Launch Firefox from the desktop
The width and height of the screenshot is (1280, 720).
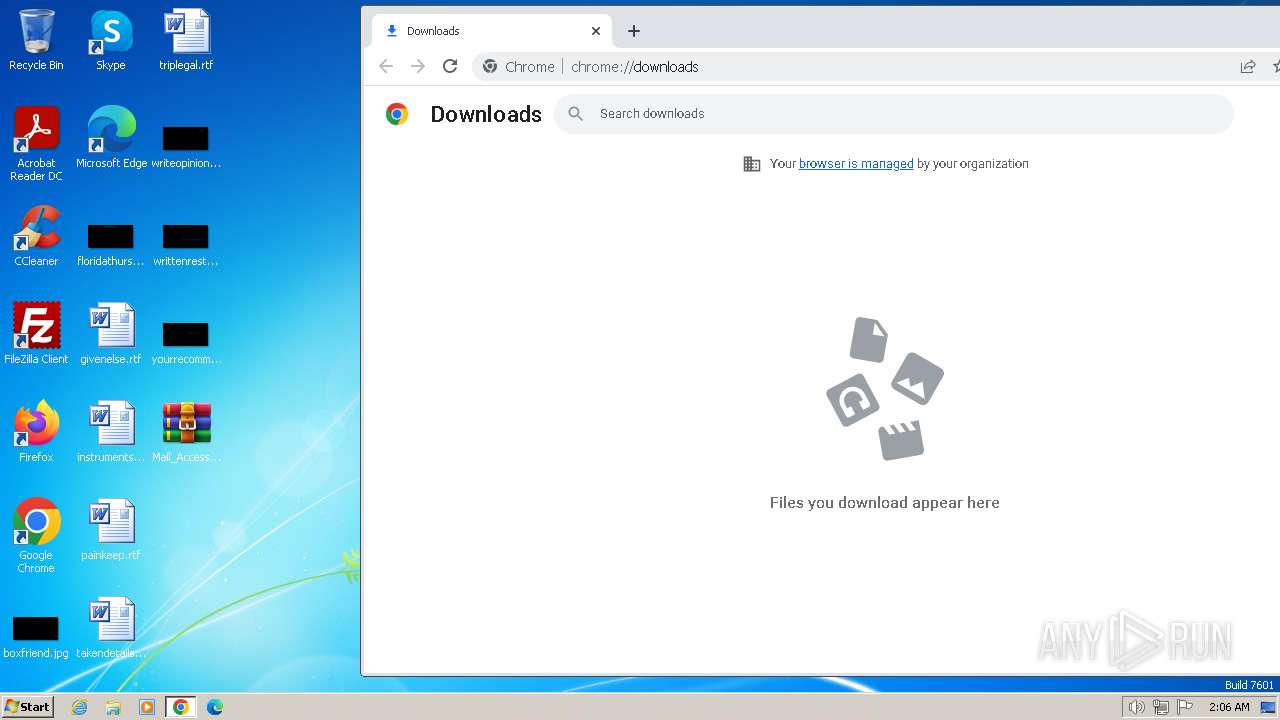(x=36, y=432)
